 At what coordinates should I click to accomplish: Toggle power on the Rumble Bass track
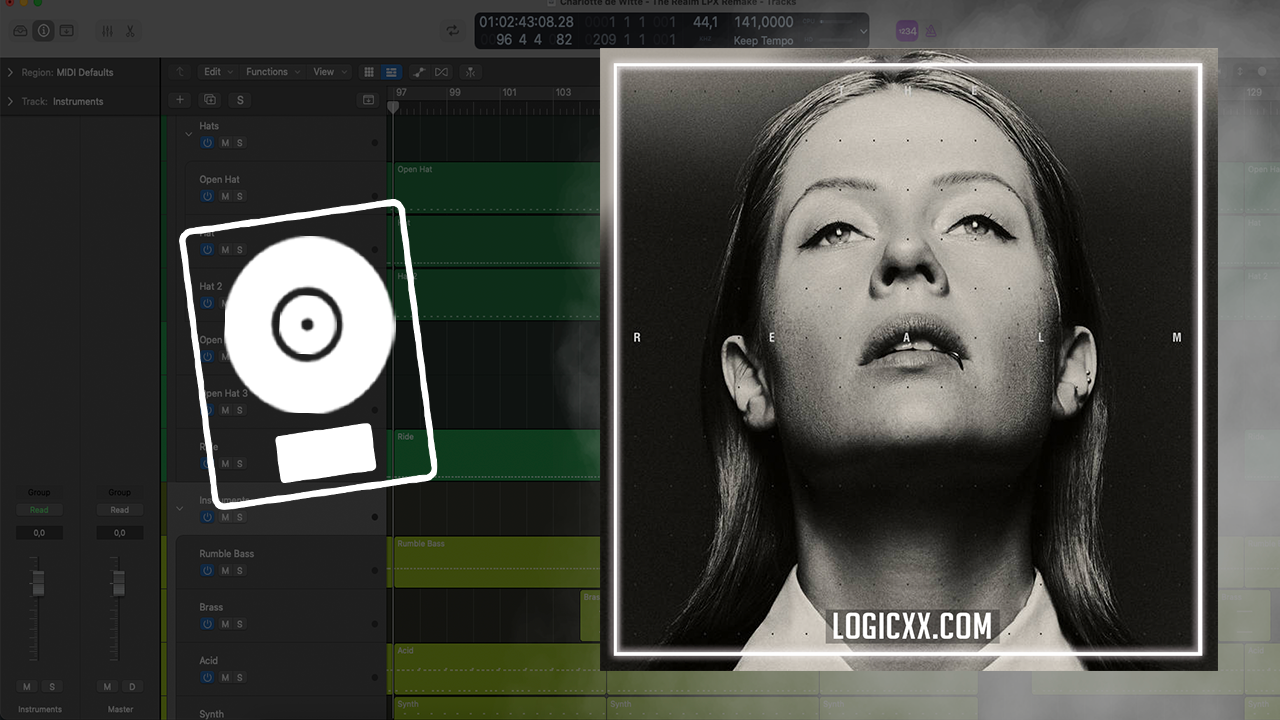(x=207, y=571)
